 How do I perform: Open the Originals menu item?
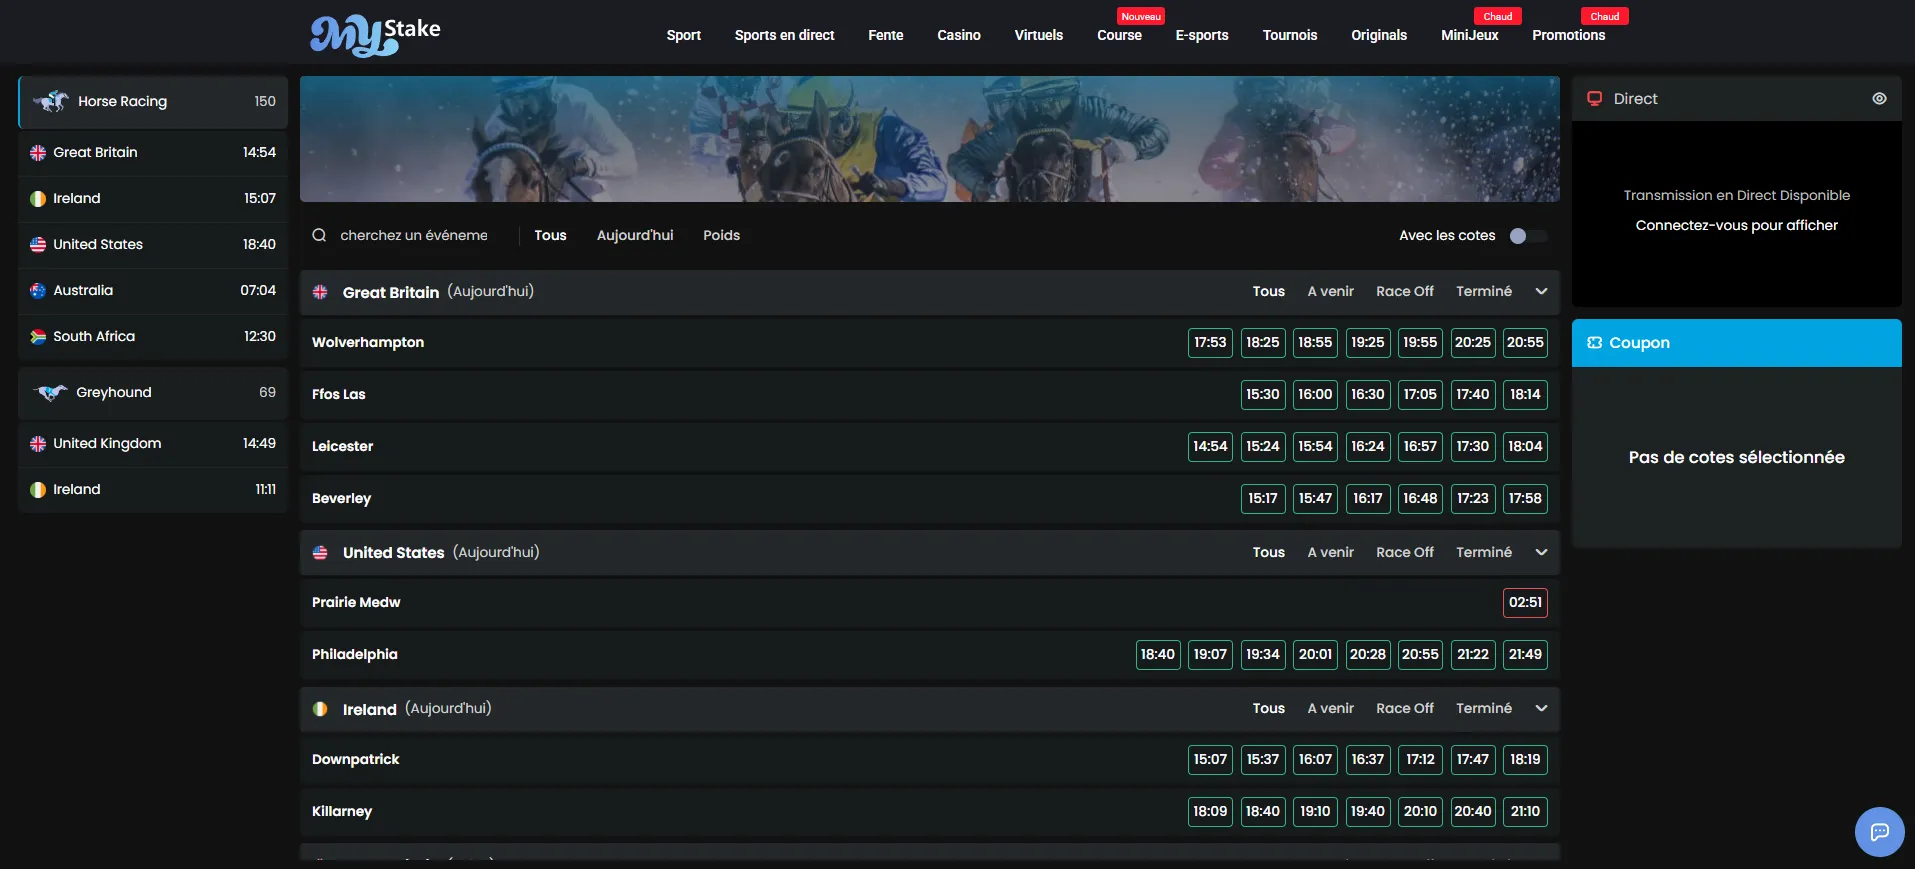pos(1379,35)
